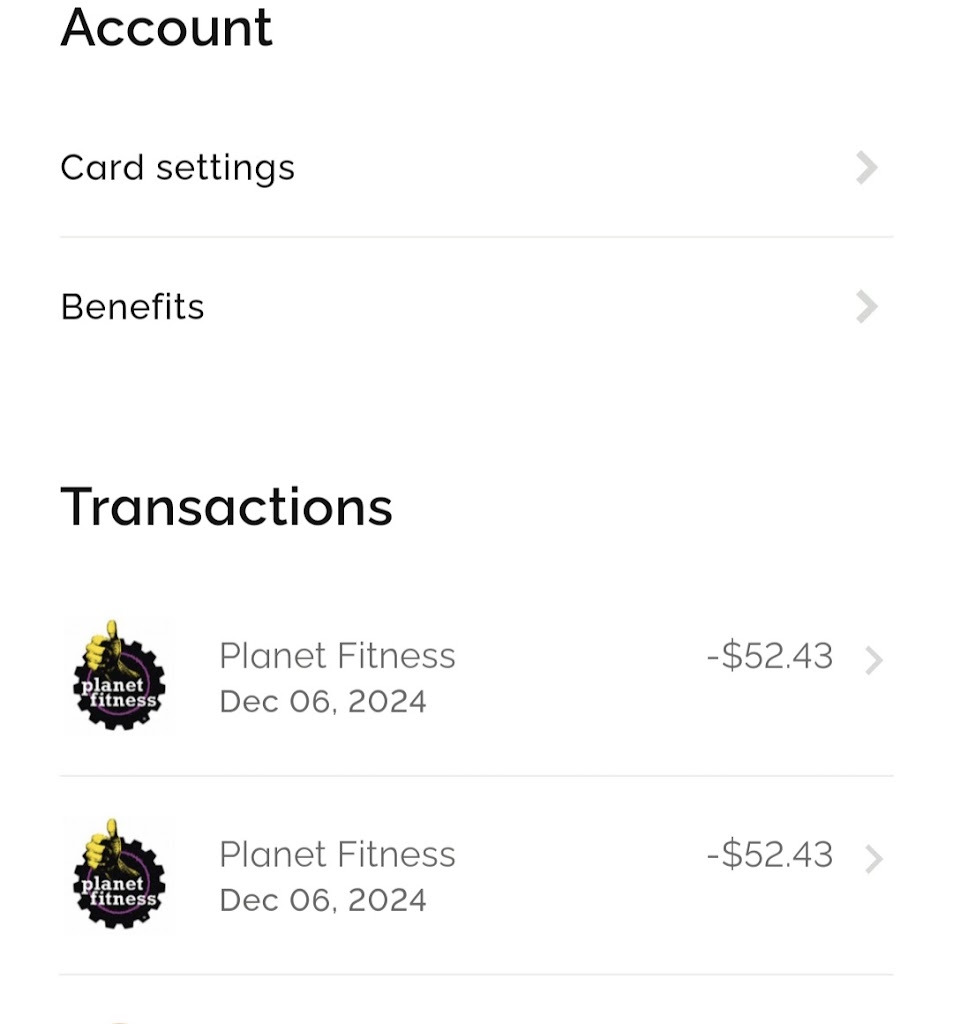
Task: Tap the chevron beside Card settings
Action: (x=866, y=167)
